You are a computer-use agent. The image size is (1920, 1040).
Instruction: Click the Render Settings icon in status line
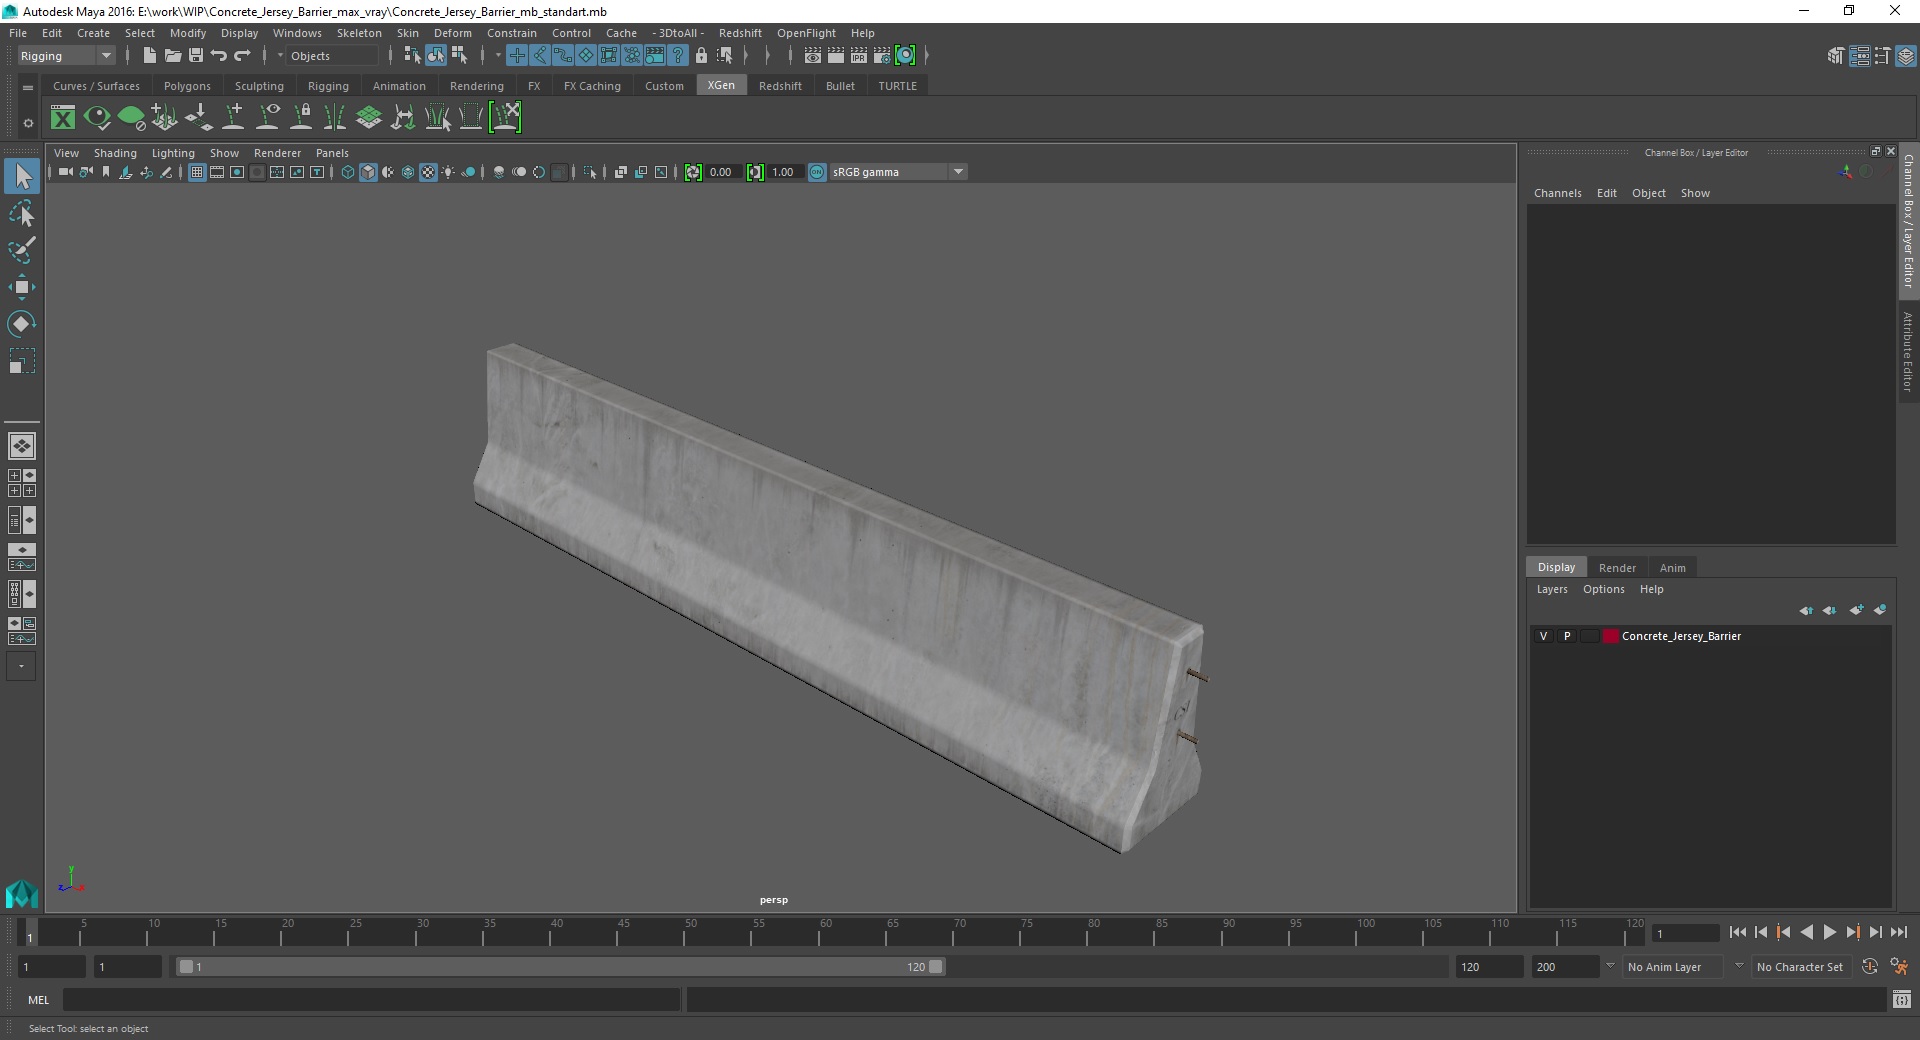point(882,56)
